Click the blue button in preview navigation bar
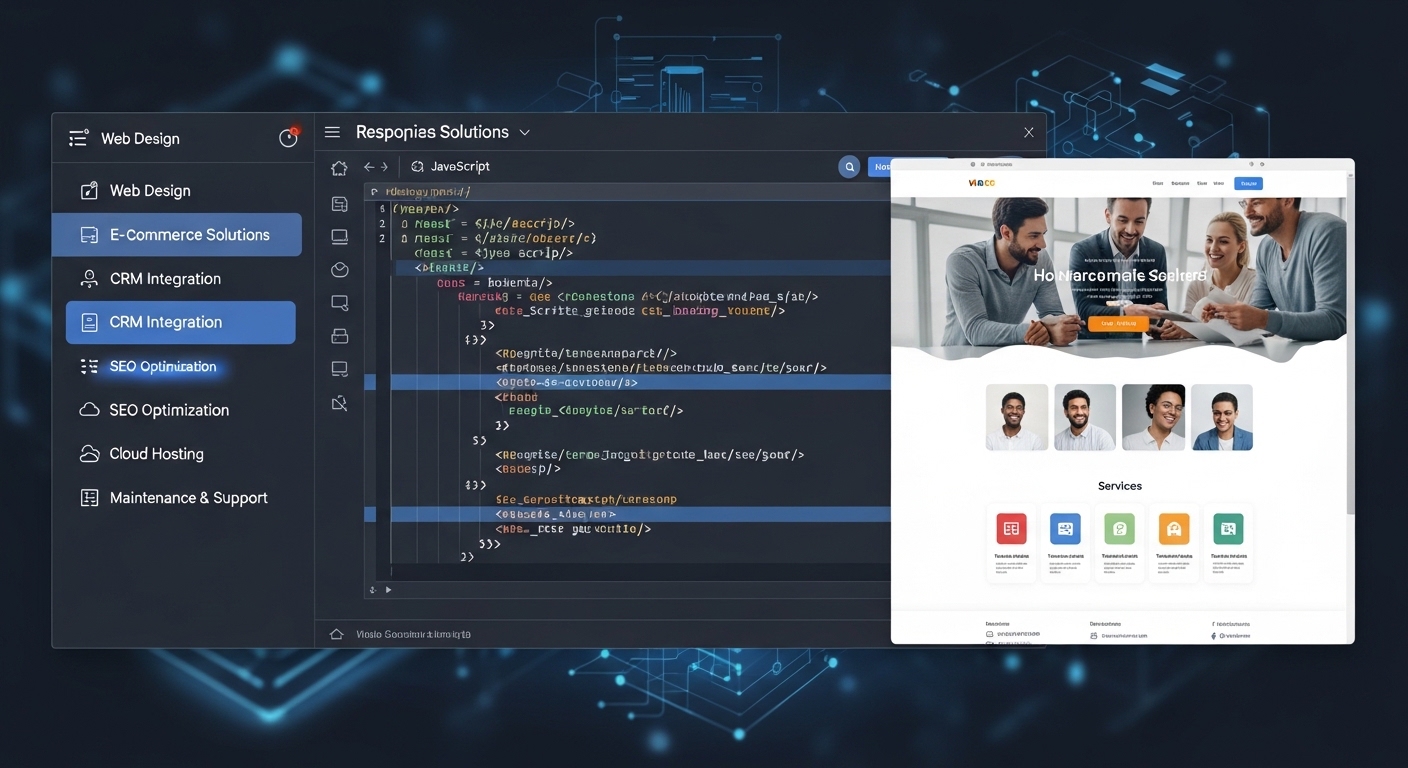Image resolution: width=1408 pixels, height=768 pixels. (1248, 183)
